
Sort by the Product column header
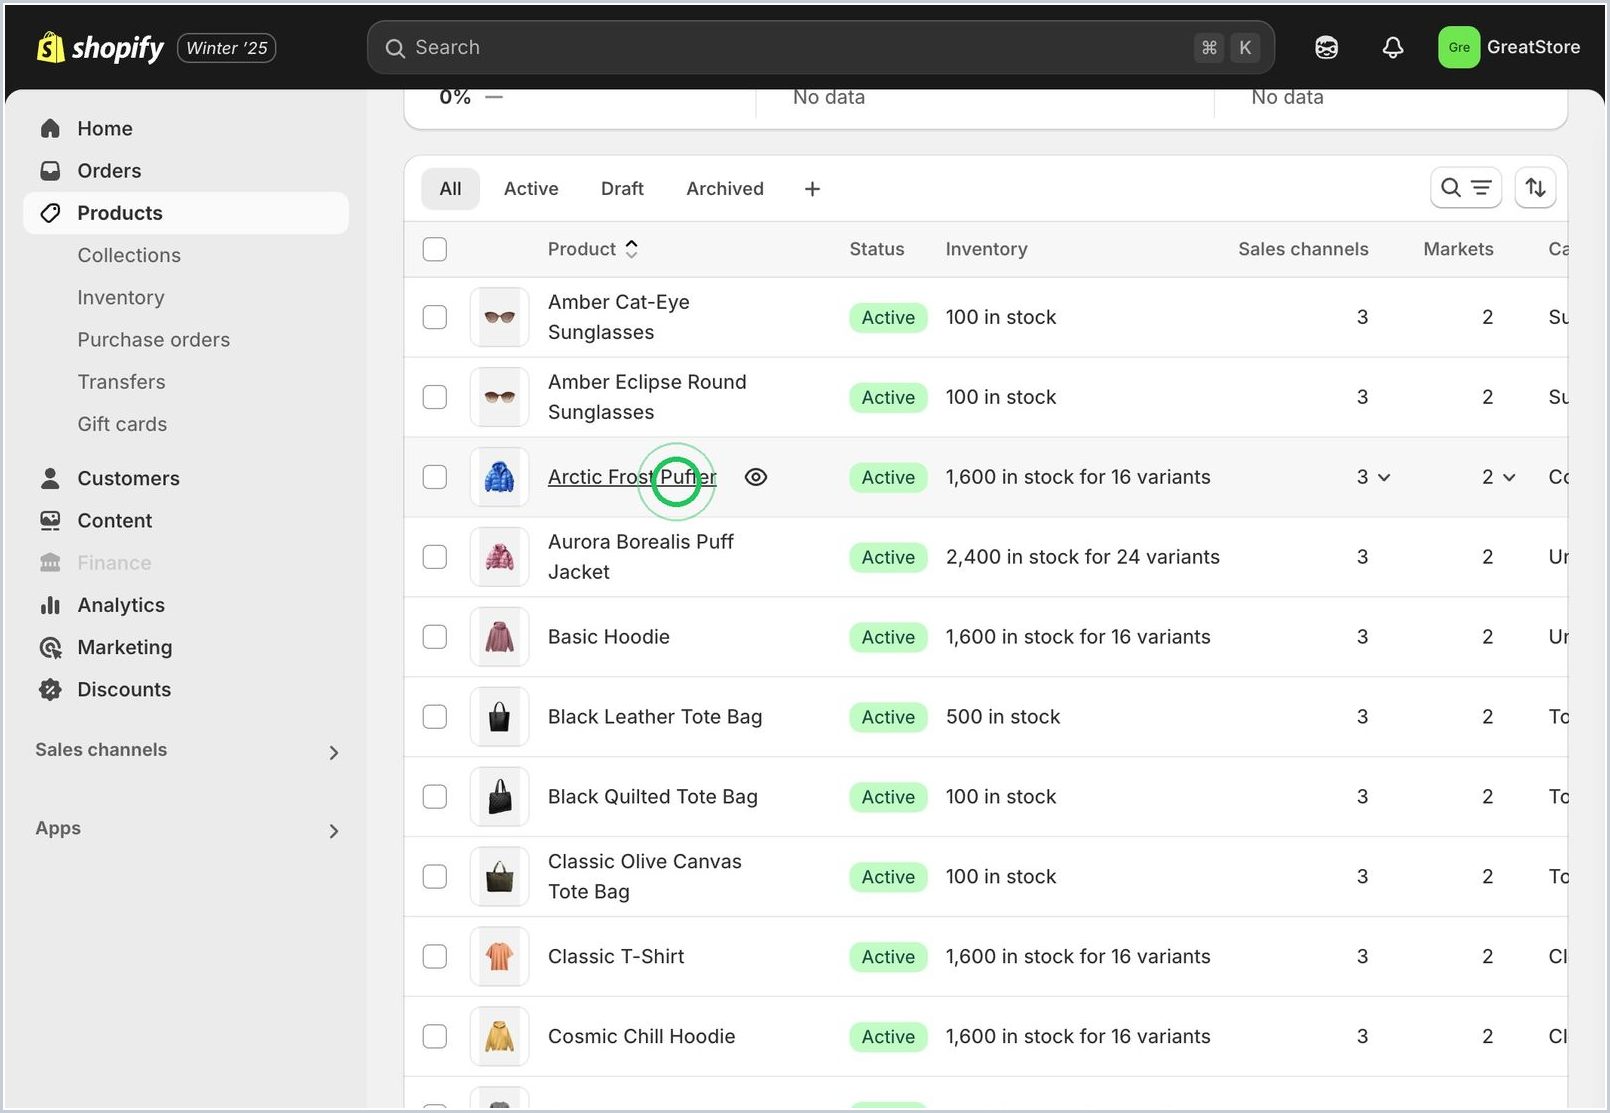(x=593, y=249)
